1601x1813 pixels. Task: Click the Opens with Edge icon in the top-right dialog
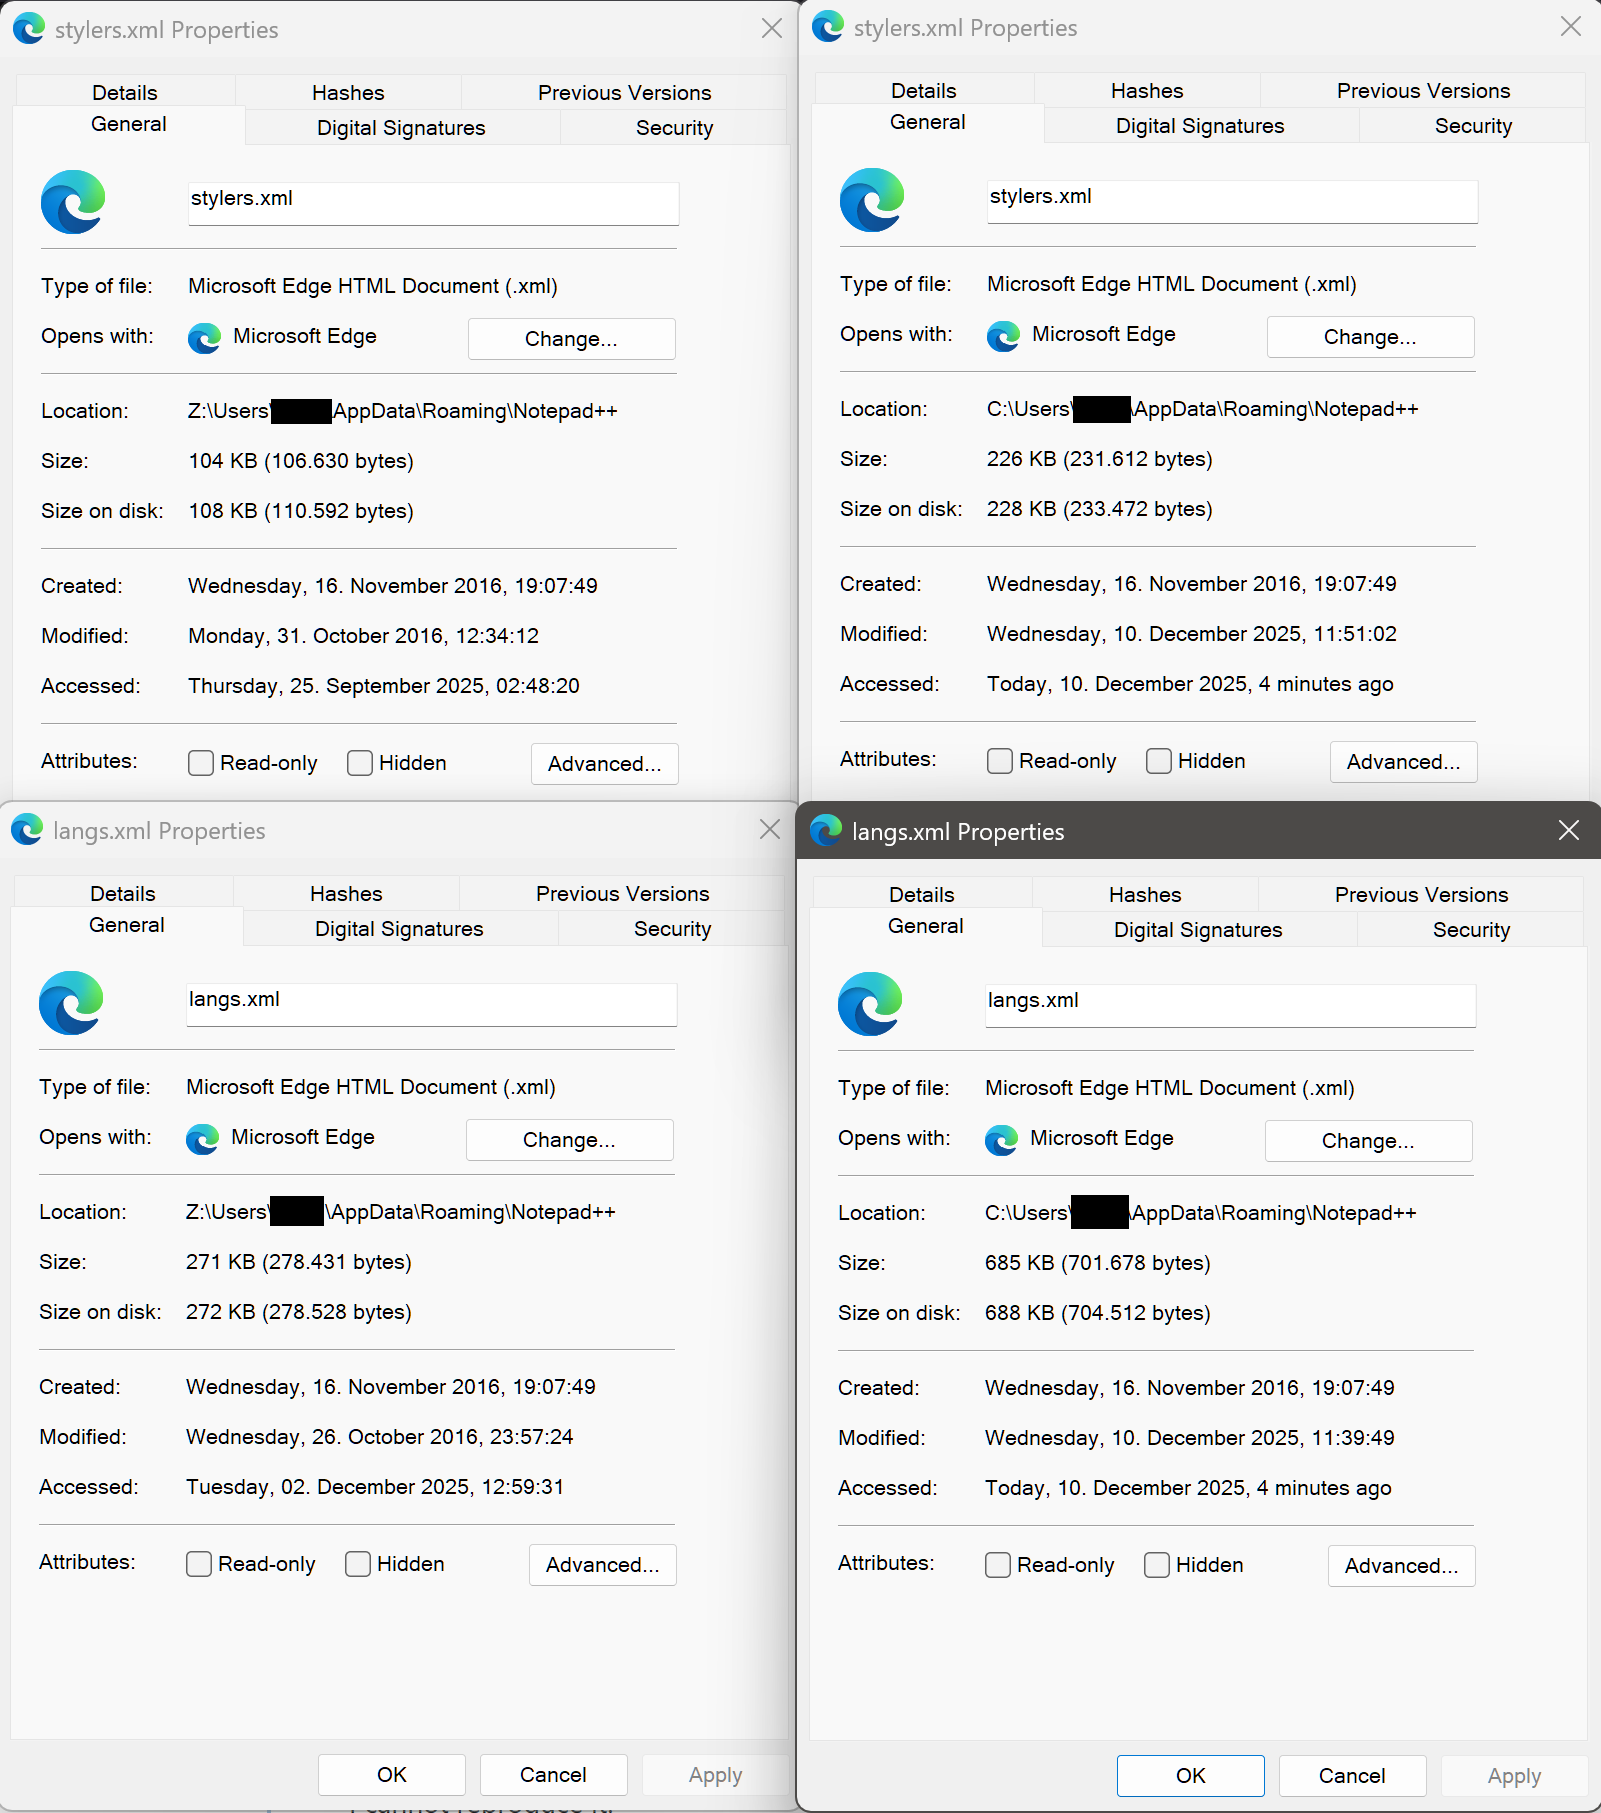(x=1002, y=336)
